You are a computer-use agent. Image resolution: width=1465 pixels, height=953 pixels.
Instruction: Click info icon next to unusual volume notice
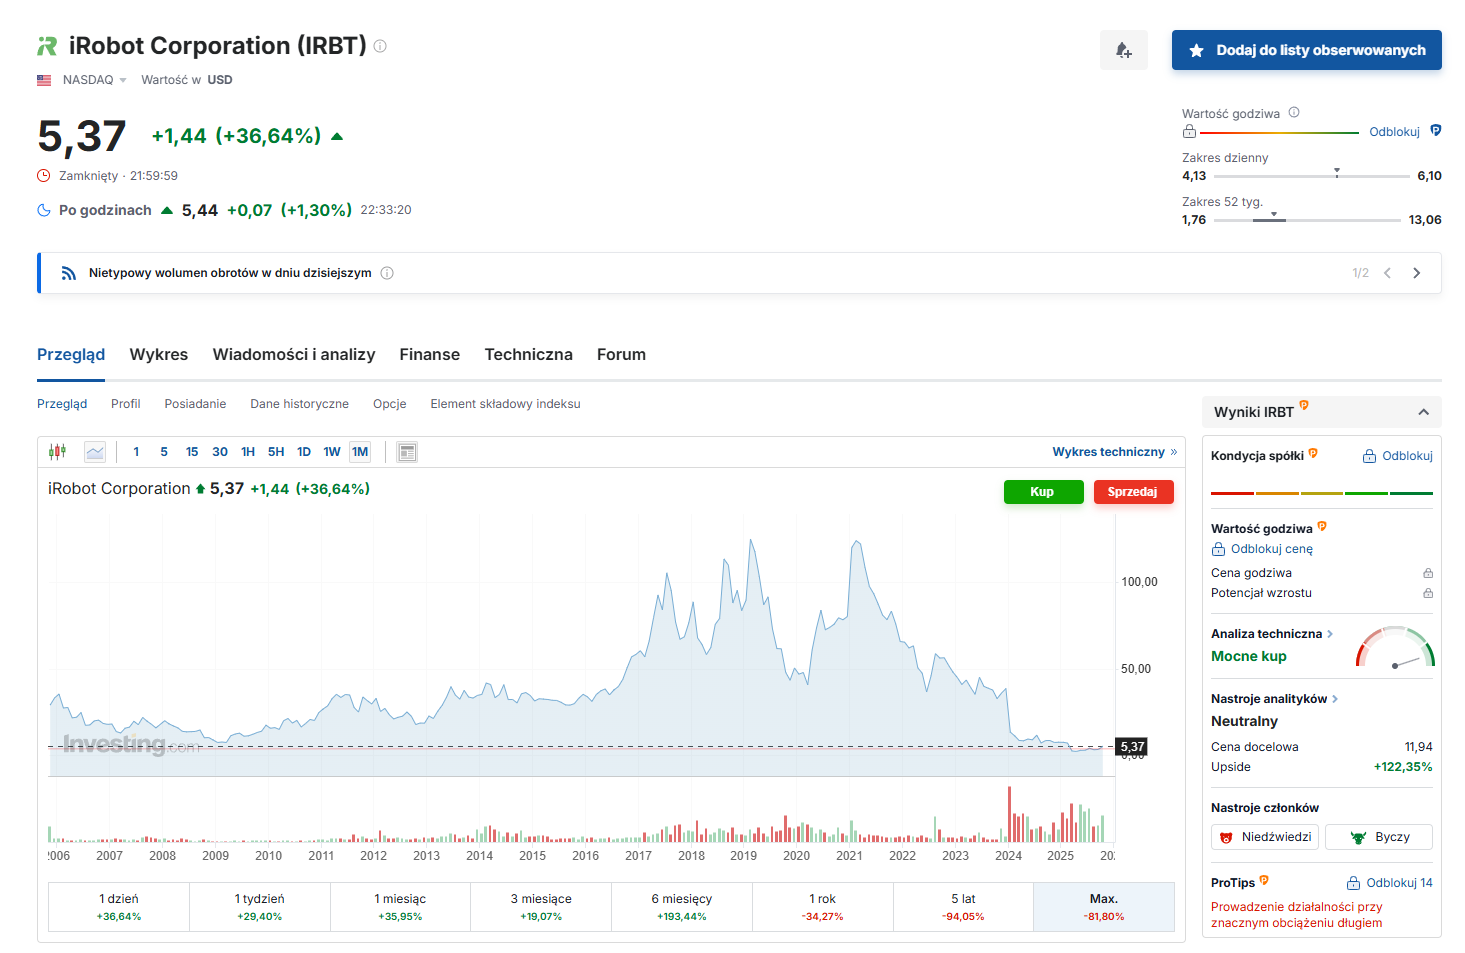[x=387, y=273]
